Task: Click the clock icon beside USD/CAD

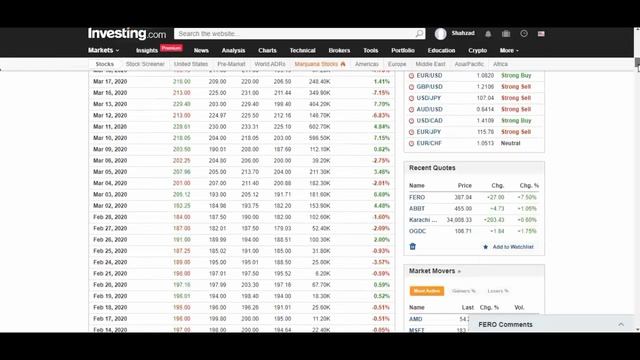Action: pos(411,121)
